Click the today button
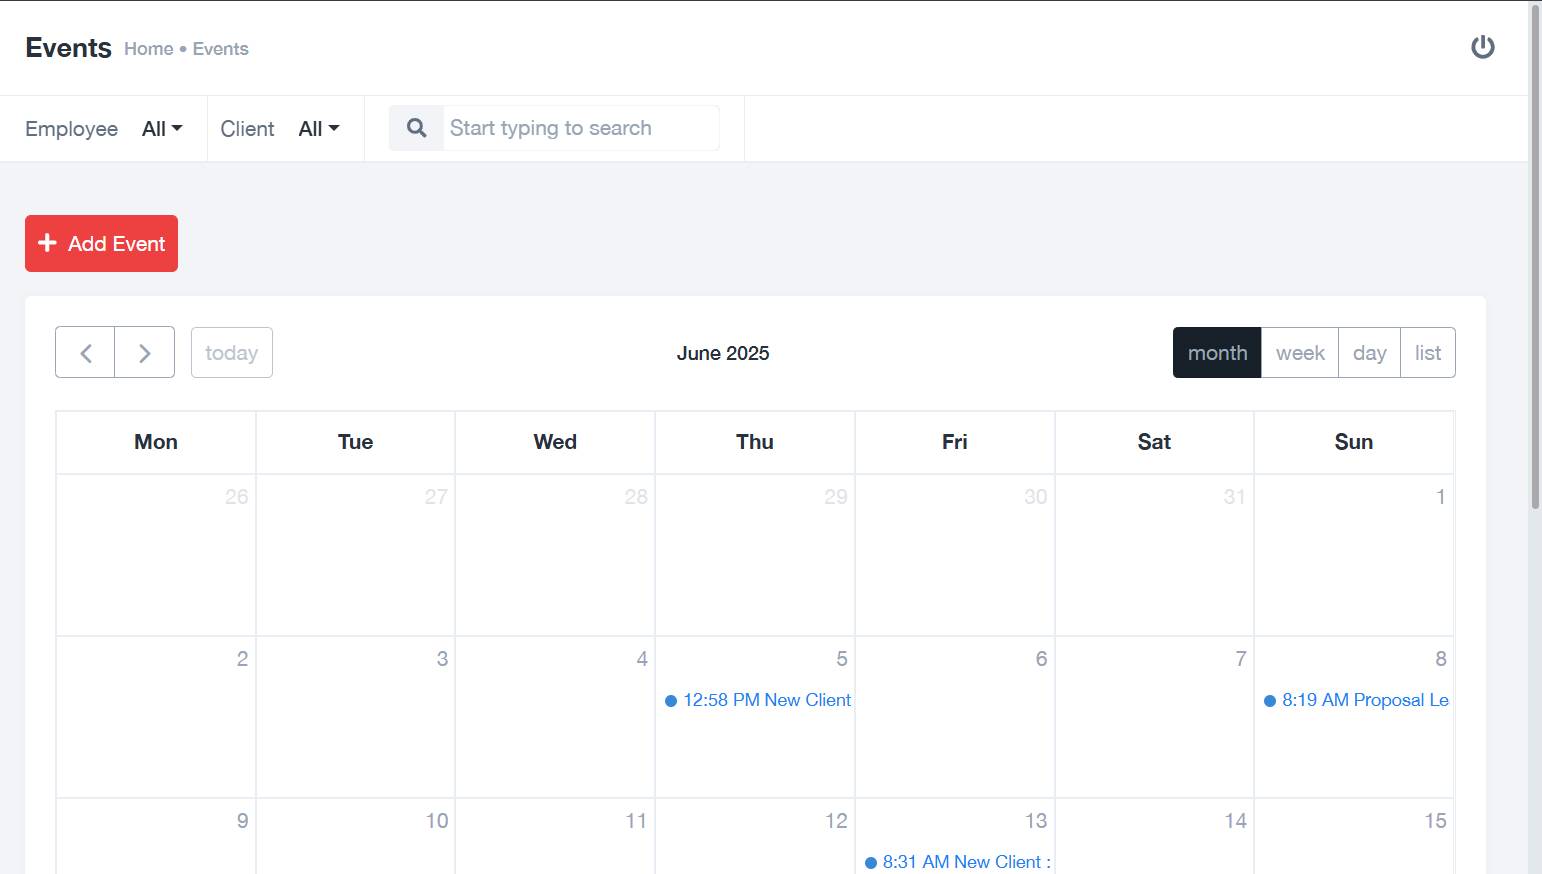1542x874 pixels. [232, 352]
